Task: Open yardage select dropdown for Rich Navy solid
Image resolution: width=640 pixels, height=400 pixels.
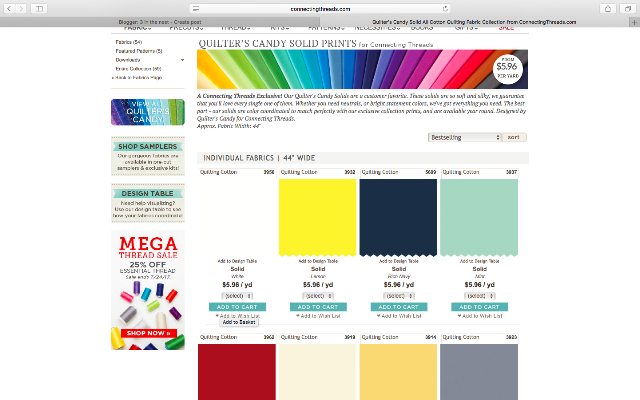Action: pyautogui.click(x=399, y=296)
